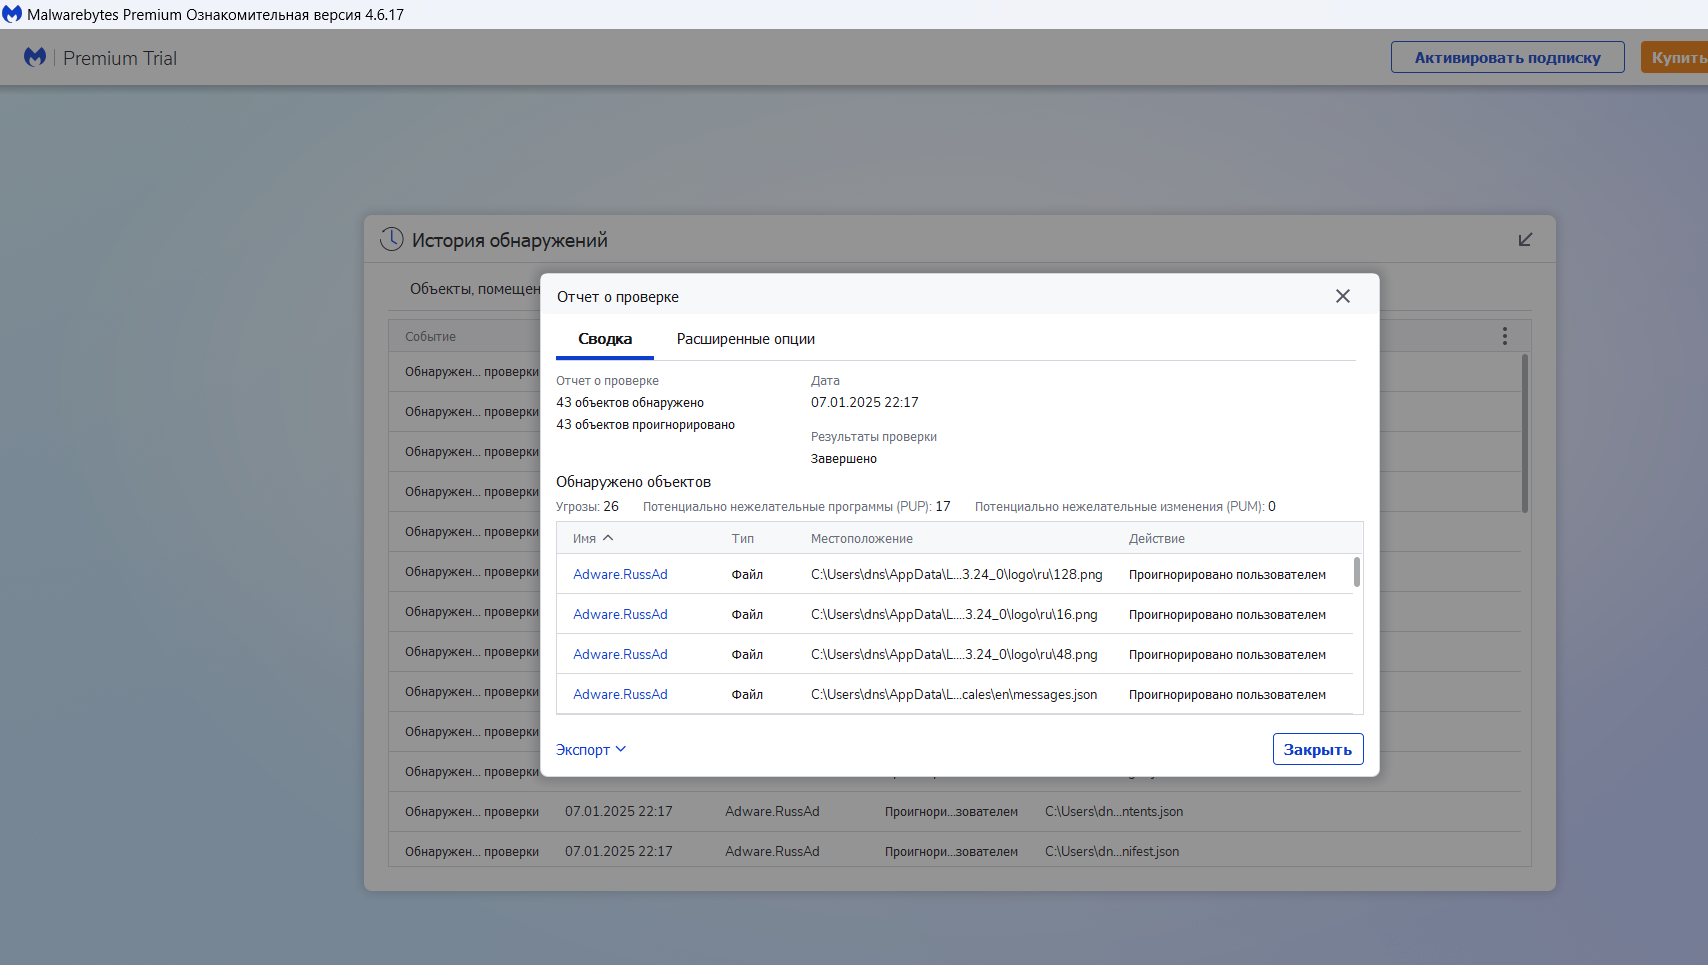Select the location path ending in messages.json

(954, 694)
